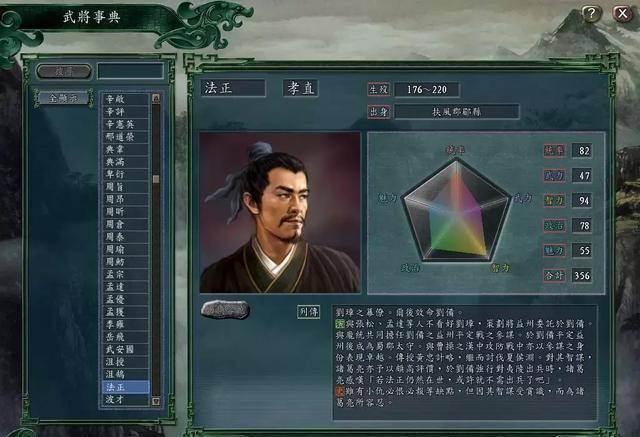This screenshot has height=437, width=640.
Task: Pick 孟獲 in the officer list
Action: [x=125, y=312]
